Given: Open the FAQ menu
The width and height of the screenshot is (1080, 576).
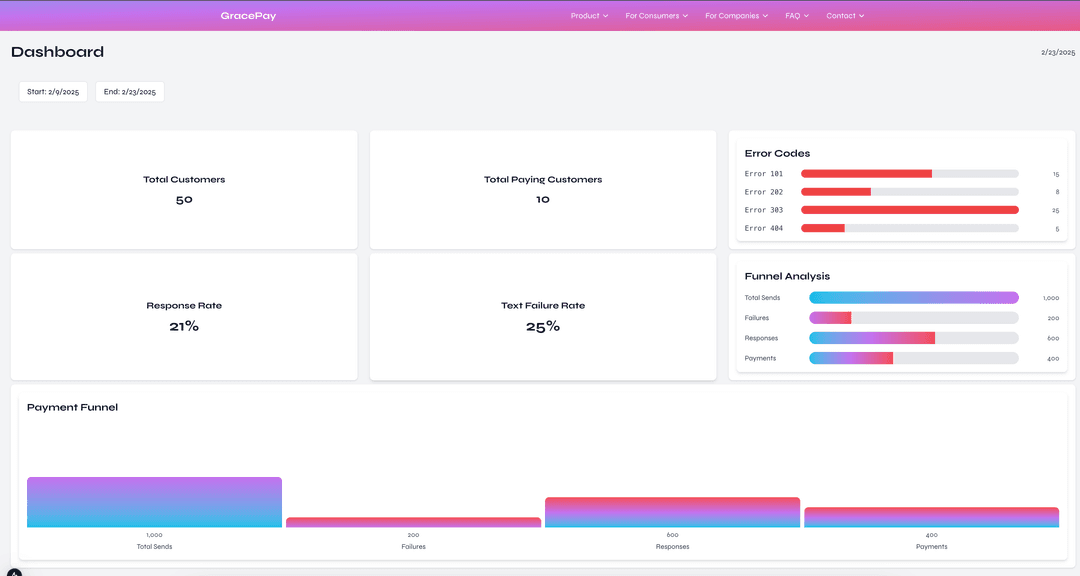Looking at the screenshot, I should click(796, 15).
